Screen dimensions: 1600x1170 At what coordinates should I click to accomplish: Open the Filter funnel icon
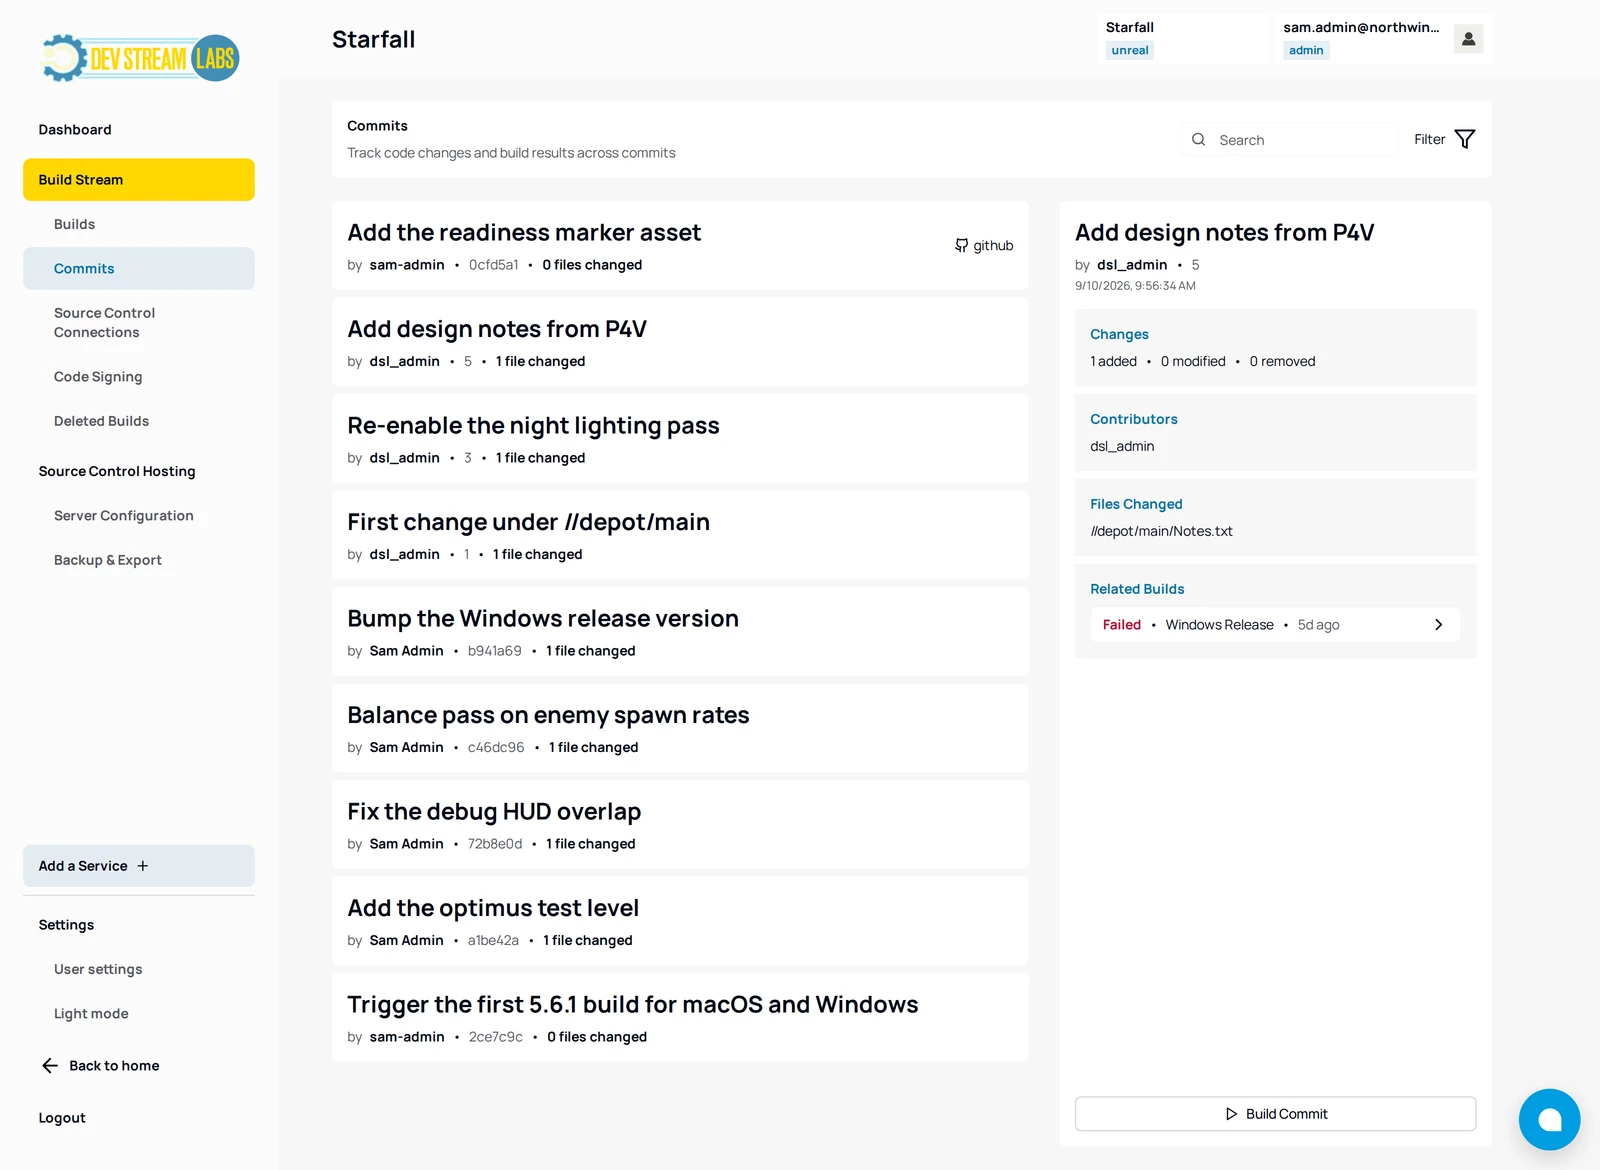(x=1465, y=139)
